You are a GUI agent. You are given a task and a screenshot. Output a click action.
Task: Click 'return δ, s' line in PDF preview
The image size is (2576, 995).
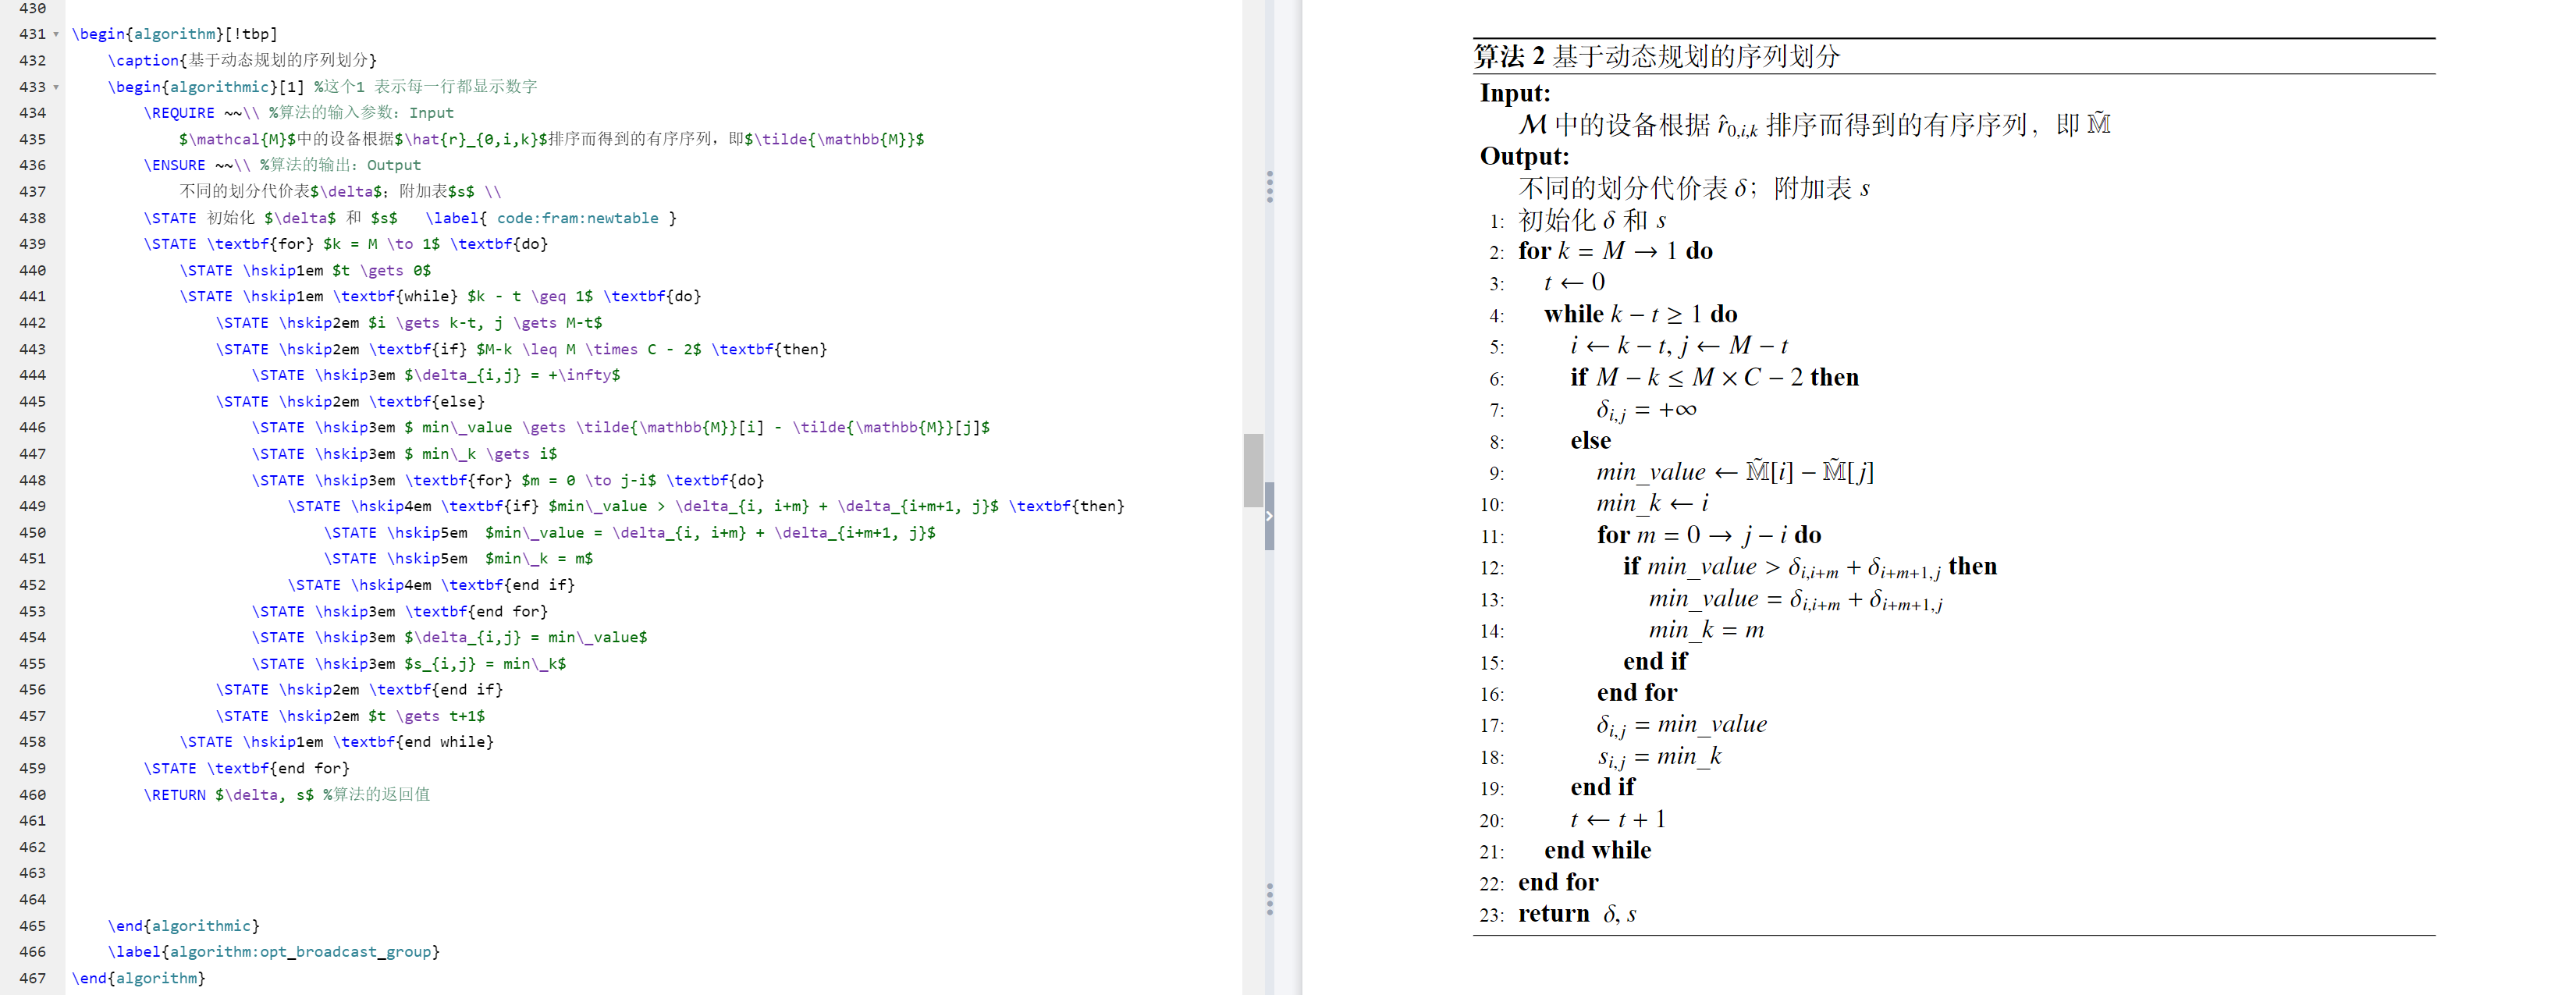coord(1576,914)
